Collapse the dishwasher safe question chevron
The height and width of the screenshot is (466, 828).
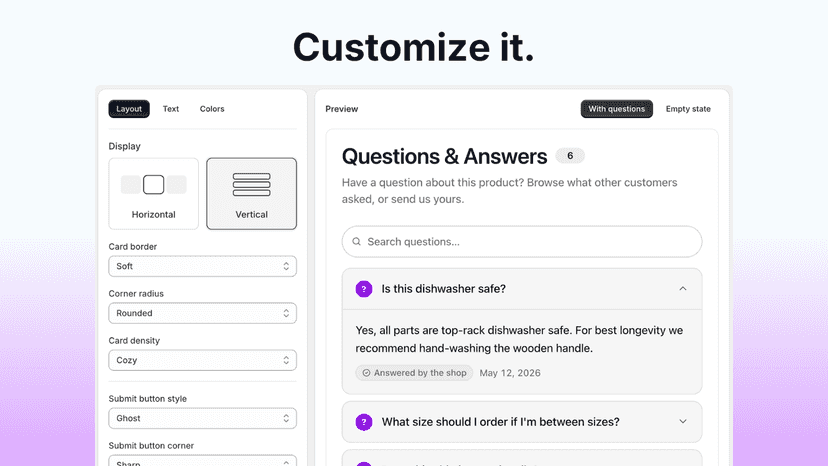click(x=683, y=288)
